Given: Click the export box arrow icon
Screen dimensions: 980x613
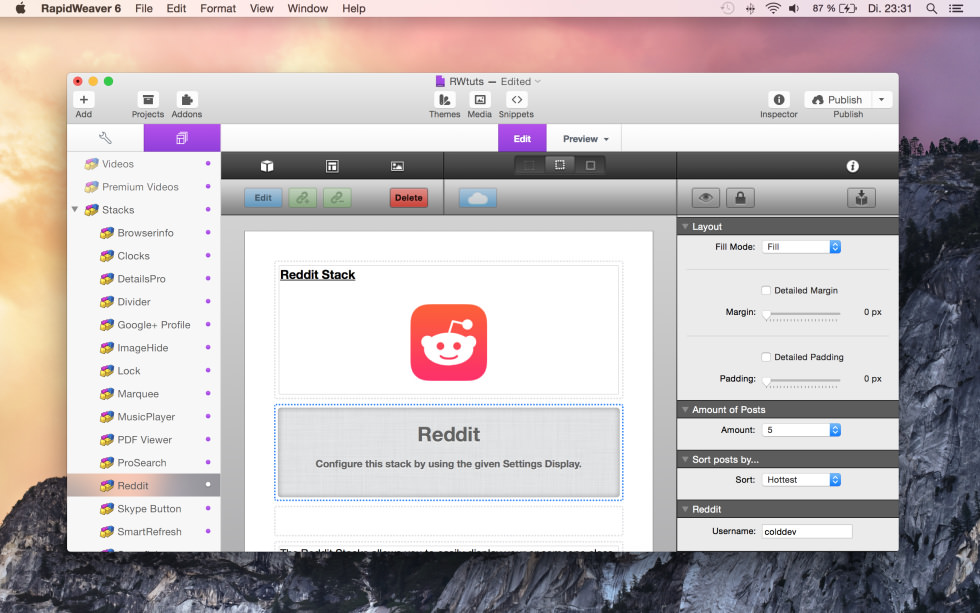Looking at the screenshot, I should [x=861, y=198].
